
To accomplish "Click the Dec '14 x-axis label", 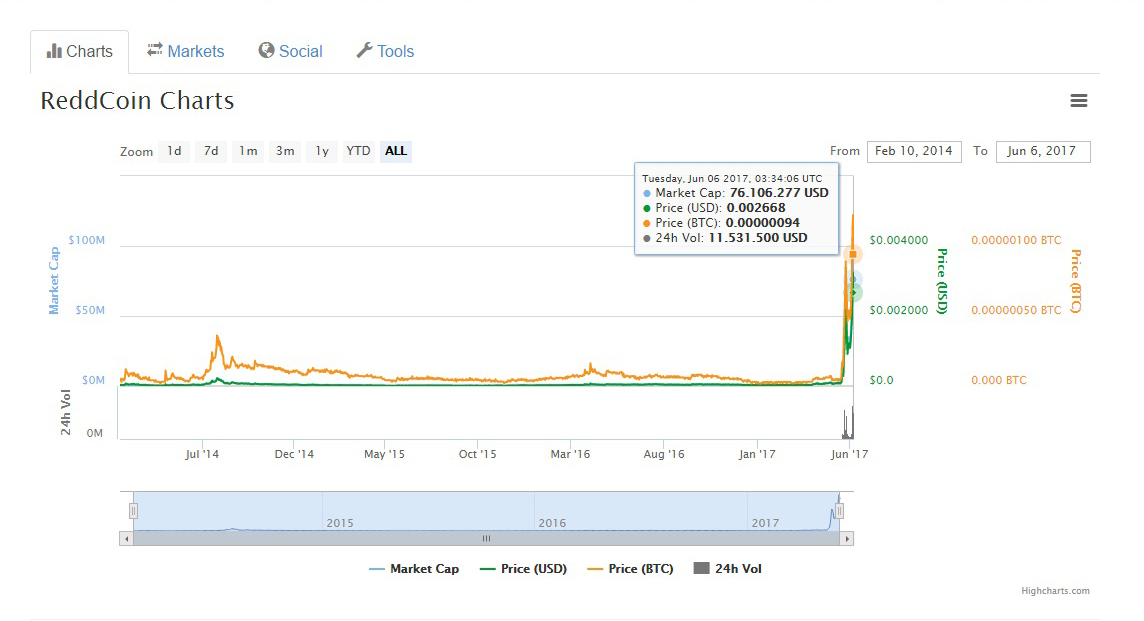I will point(294,454).
